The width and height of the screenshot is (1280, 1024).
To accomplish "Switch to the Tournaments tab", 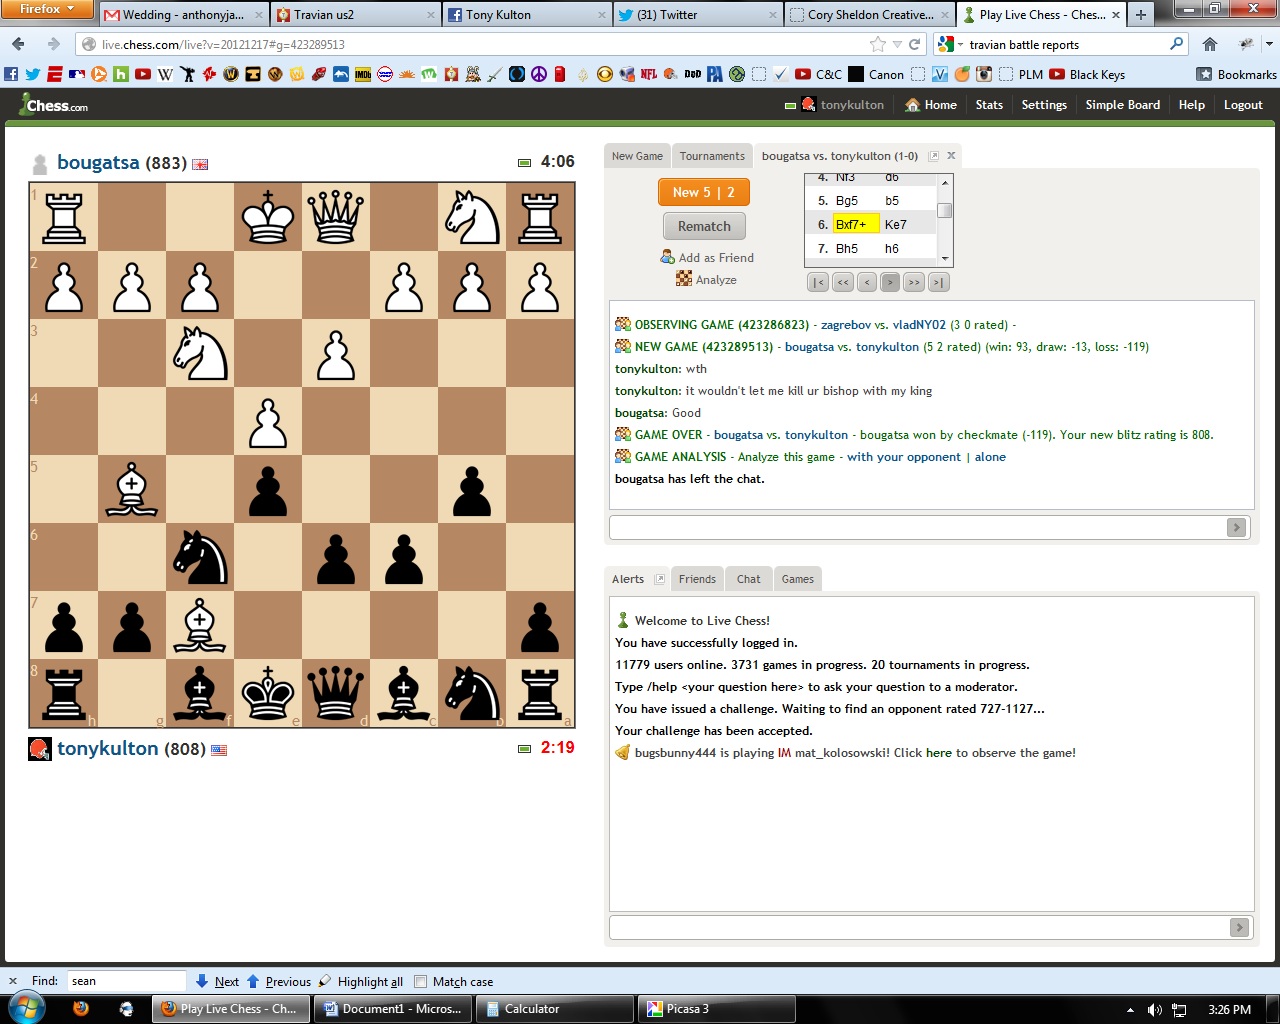I will tap(712, 156).
